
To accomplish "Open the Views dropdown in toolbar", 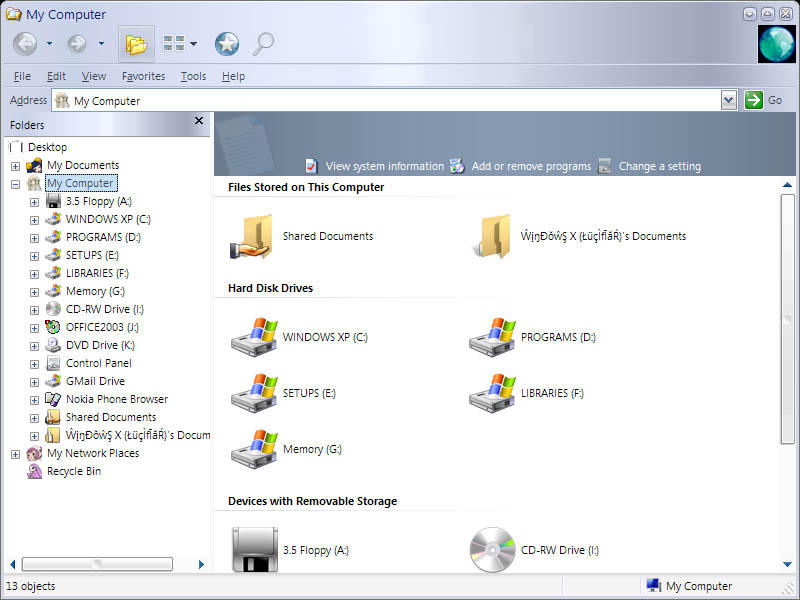I will tap(180, 44).
